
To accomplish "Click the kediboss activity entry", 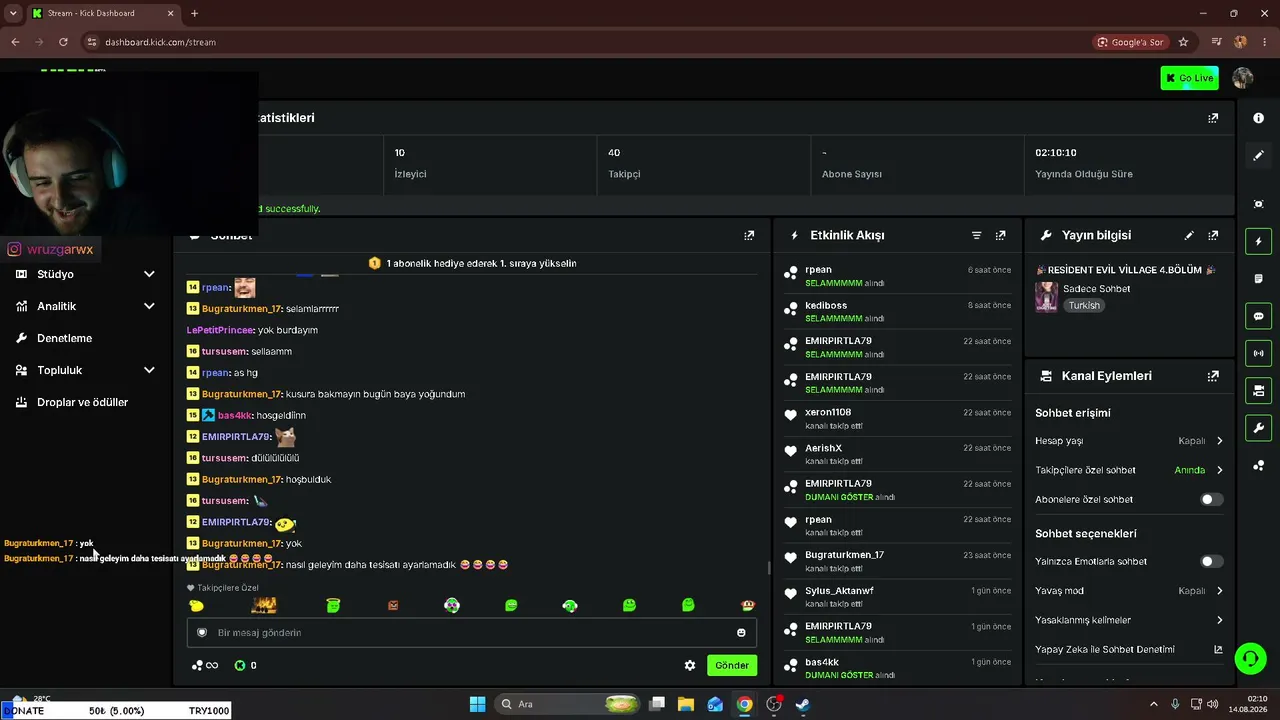I will tap(898, 312).
